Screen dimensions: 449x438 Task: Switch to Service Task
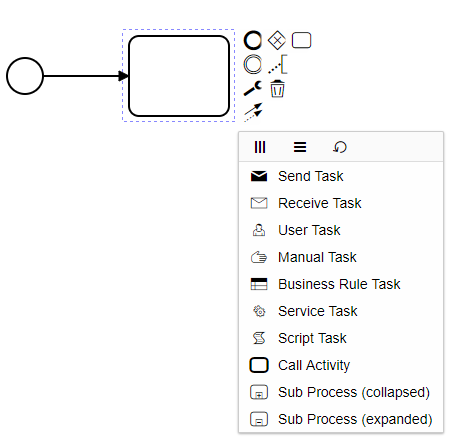(341, 311)
